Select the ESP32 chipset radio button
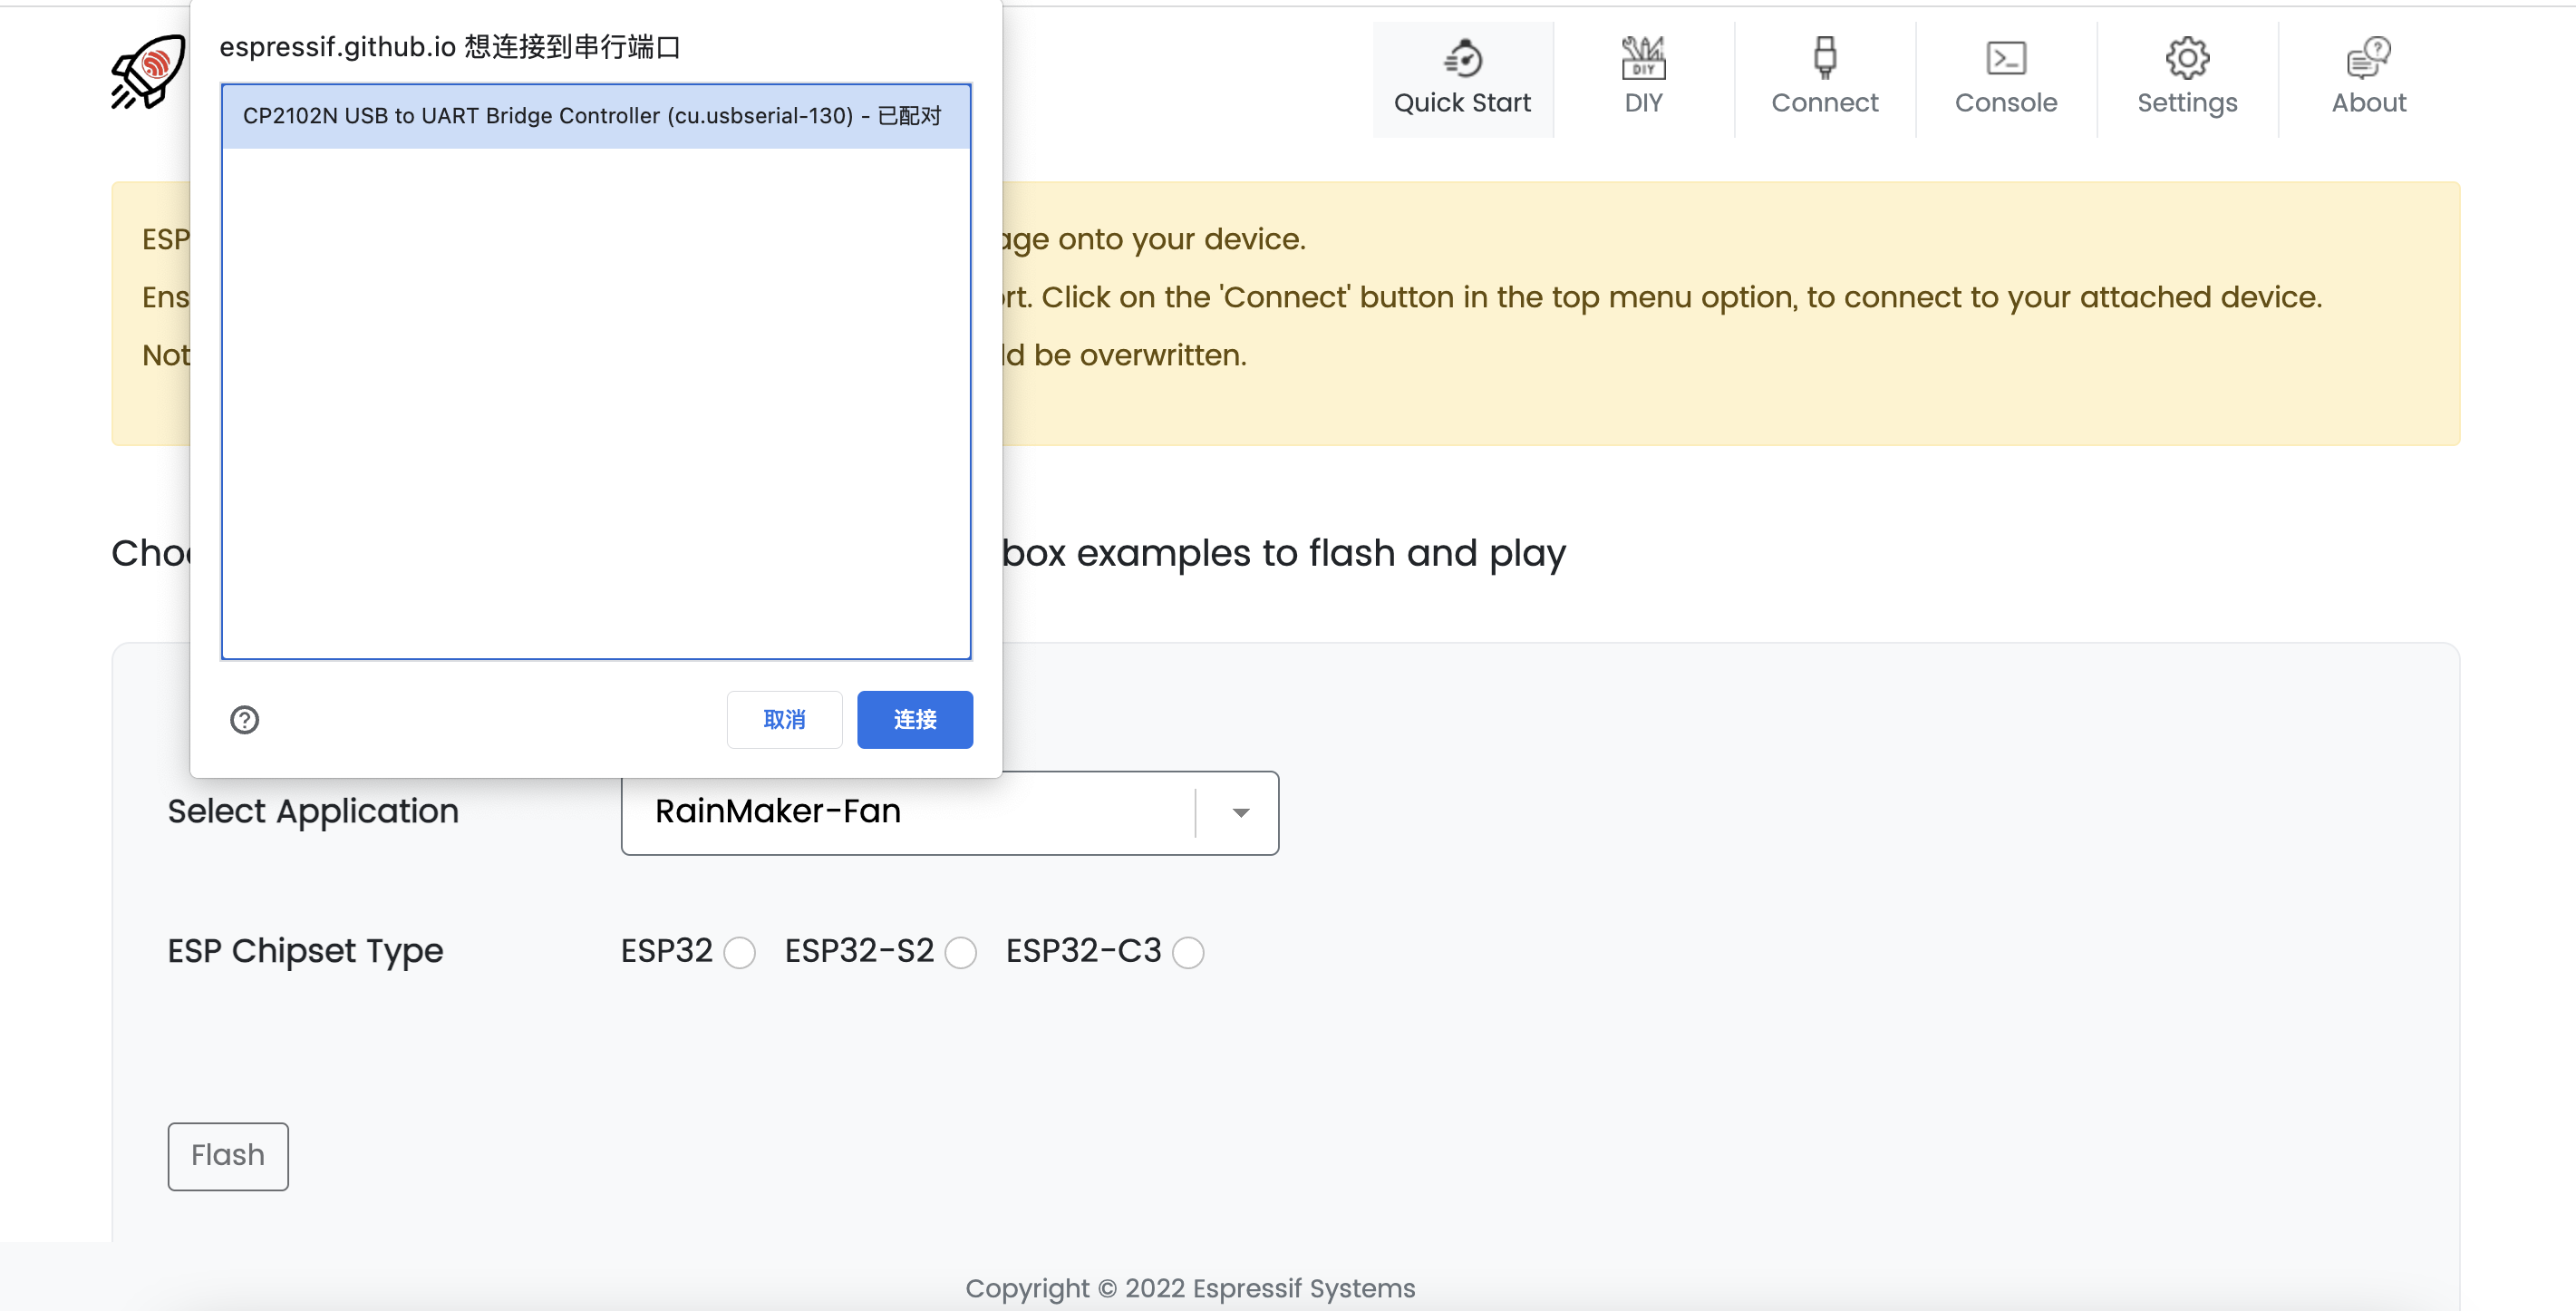This screenshot has width=2576, height=1311. (x=739, y=952)
